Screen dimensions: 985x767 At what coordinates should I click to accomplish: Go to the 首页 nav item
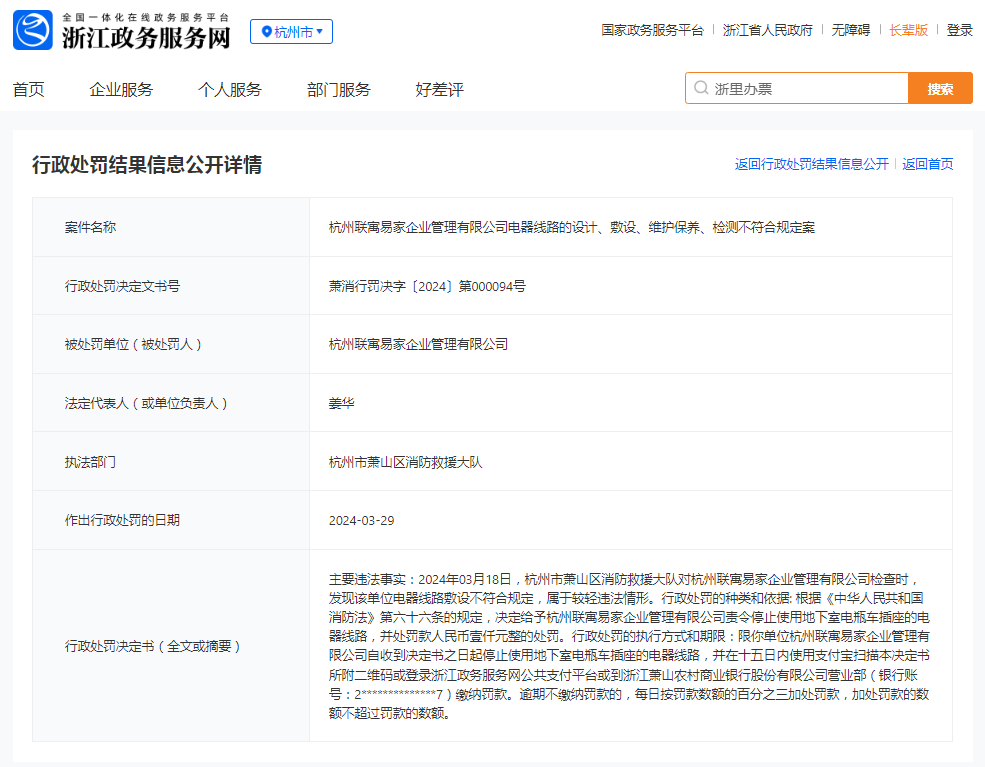point(29,90)
